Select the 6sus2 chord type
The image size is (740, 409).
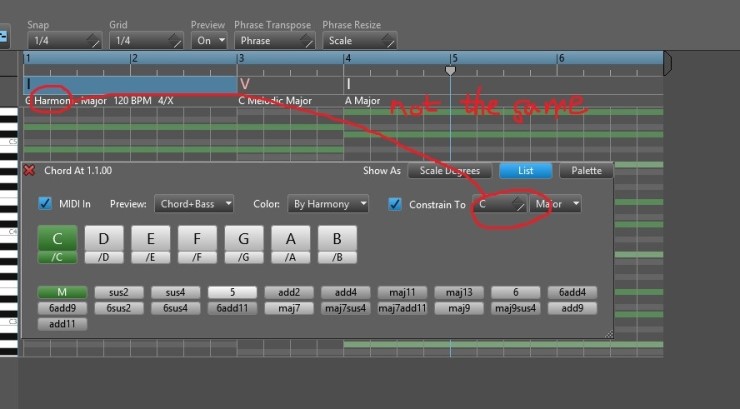click(119, 308)
